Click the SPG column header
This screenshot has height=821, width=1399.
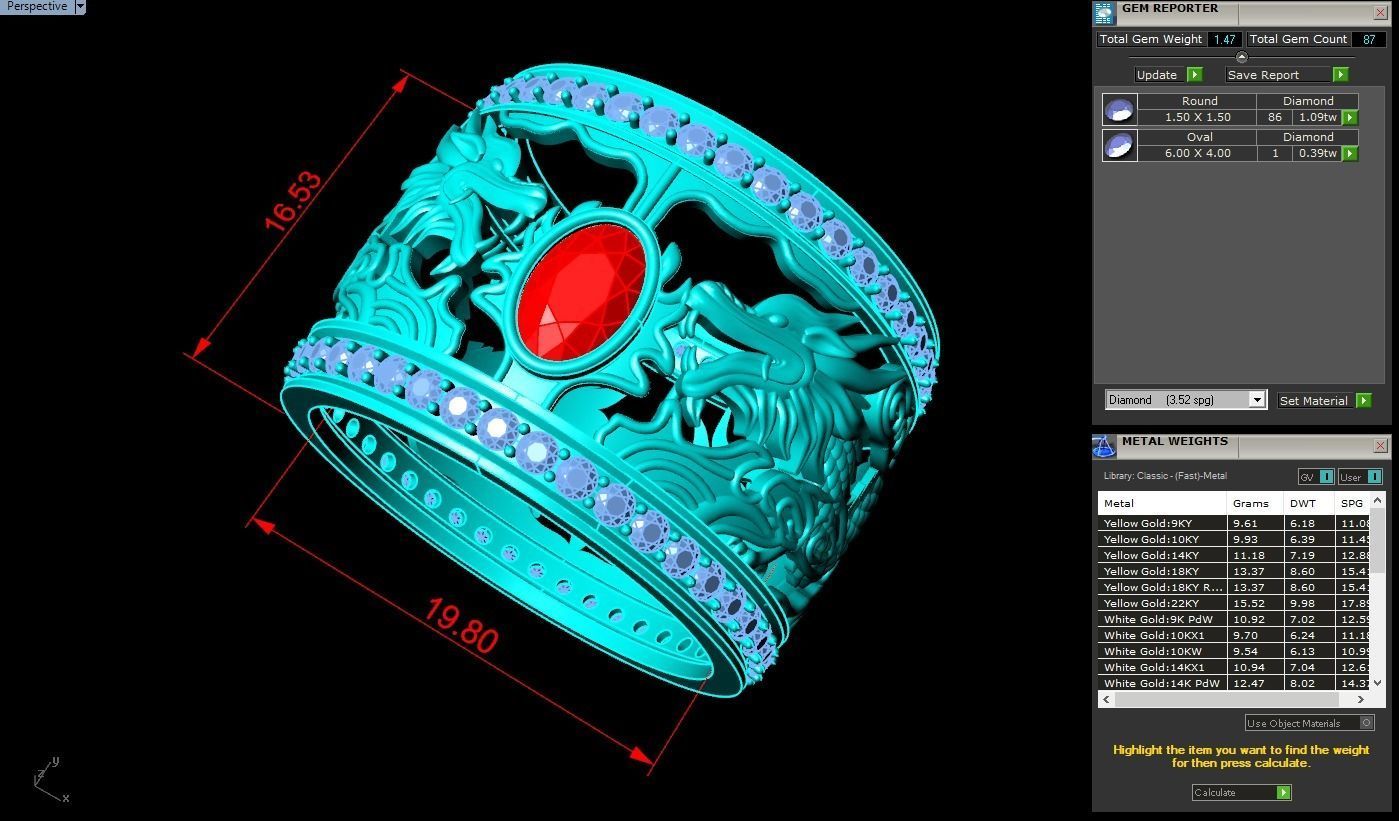point(1353,503)
